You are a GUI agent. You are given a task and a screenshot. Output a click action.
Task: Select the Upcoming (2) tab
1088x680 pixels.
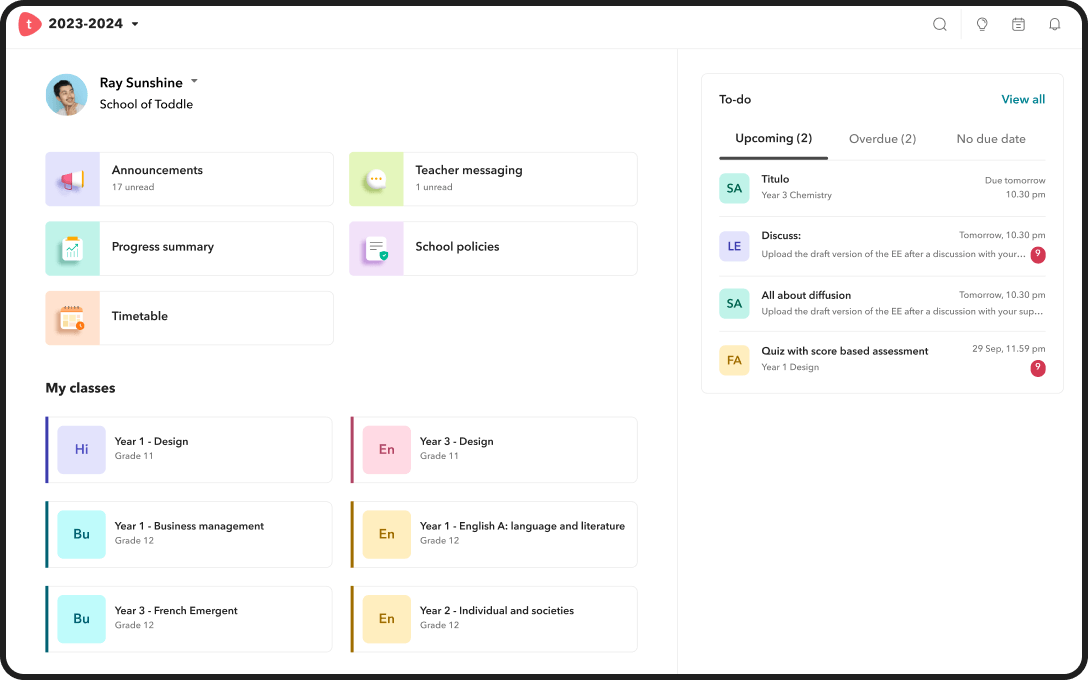click(774, 139)
